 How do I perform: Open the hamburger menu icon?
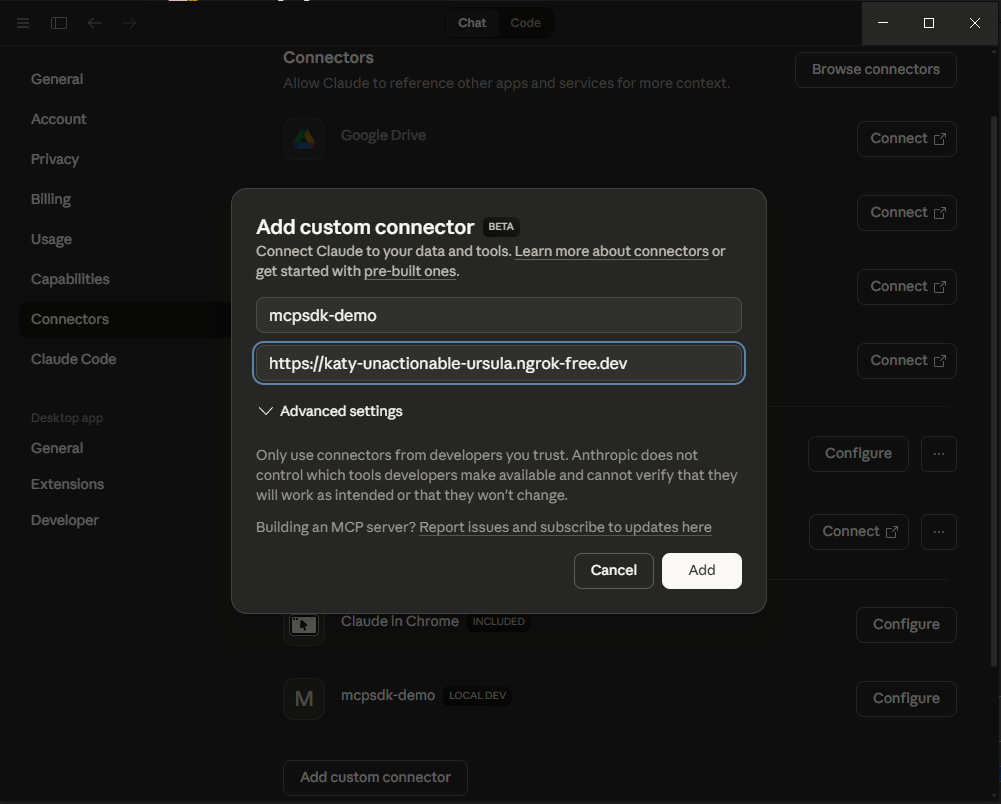click(23, 23)
